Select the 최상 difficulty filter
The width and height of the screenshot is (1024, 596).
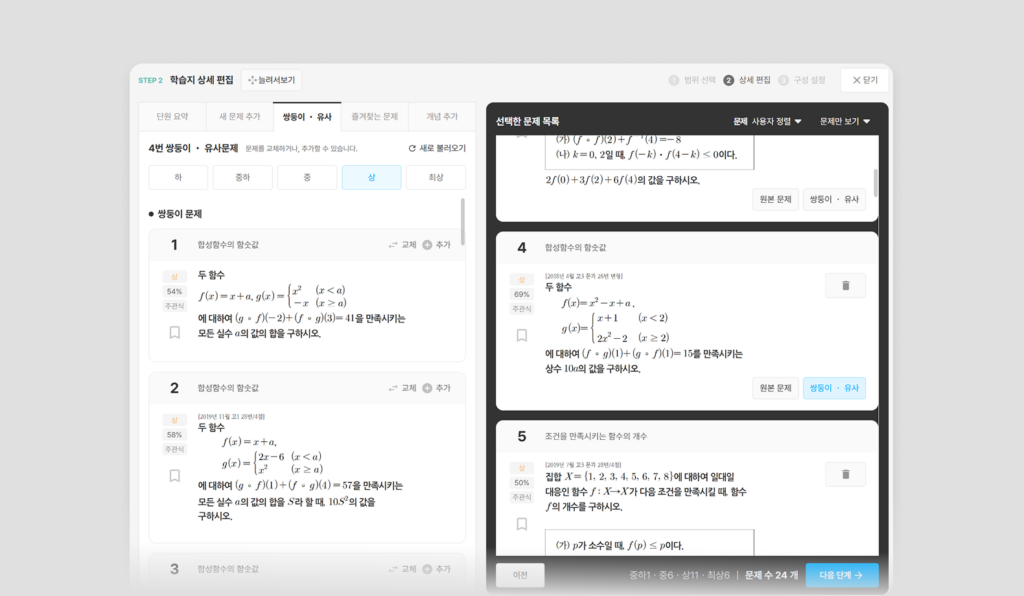436,178
